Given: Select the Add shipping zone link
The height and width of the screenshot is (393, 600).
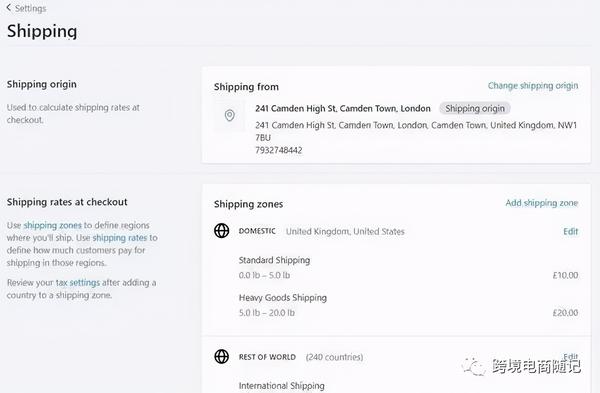Looking at the screenshot, I should 541,203.
